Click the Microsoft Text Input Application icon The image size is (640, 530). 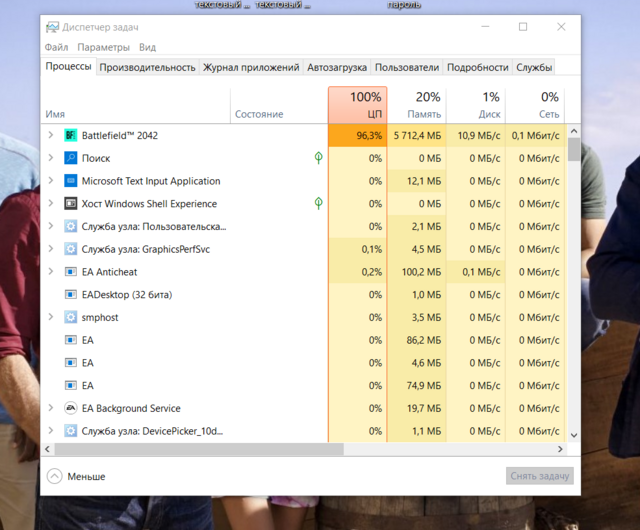click(71, 181)
